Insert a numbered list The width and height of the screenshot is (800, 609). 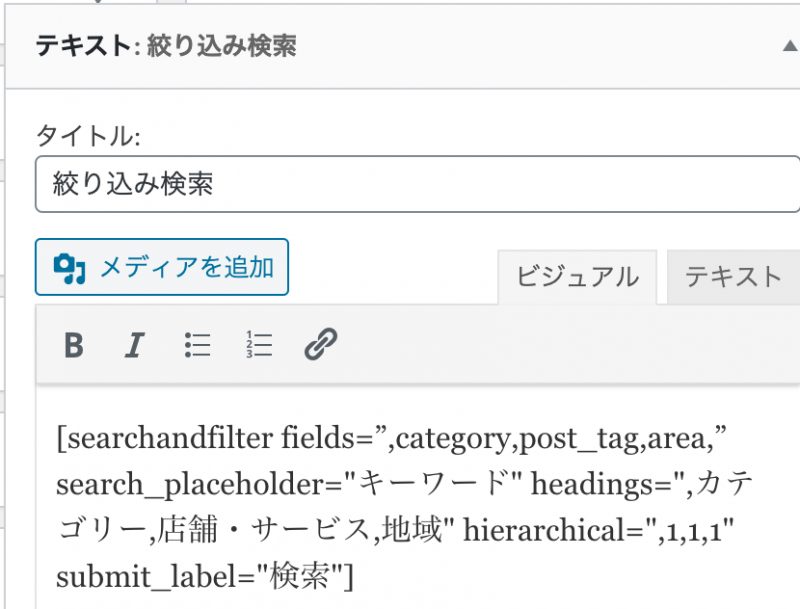(x=259, y=345)
